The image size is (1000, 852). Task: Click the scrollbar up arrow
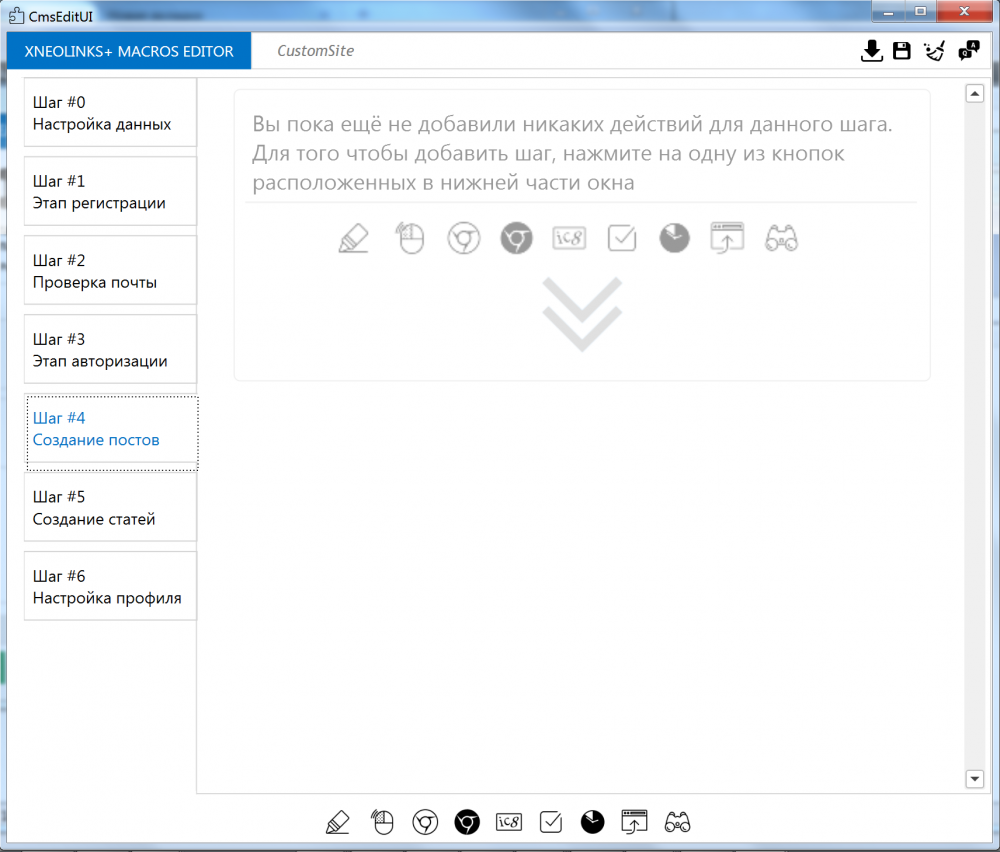tap(974, 94)
